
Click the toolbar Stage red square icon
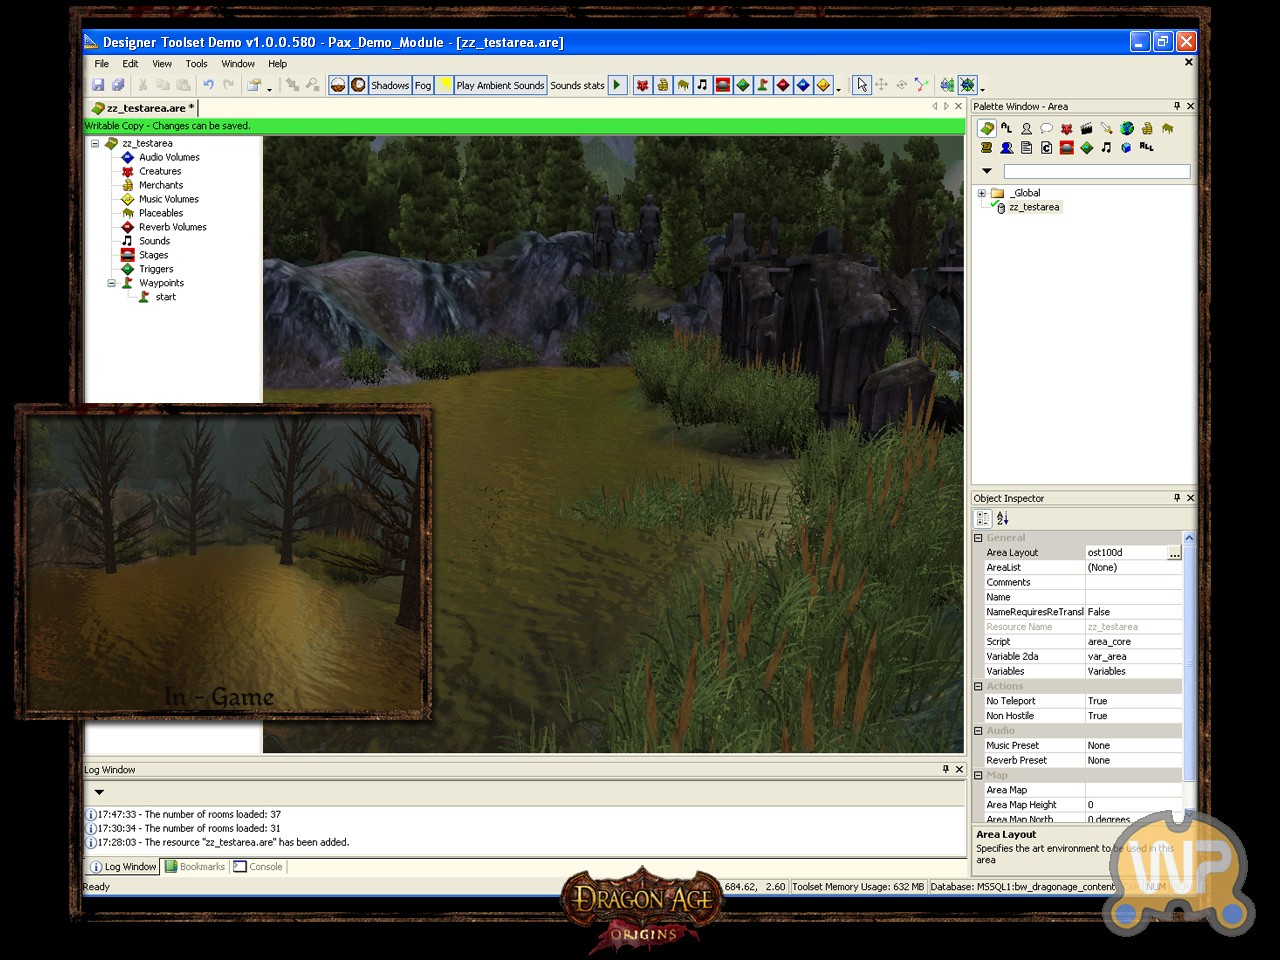click(x=722, y=85)
